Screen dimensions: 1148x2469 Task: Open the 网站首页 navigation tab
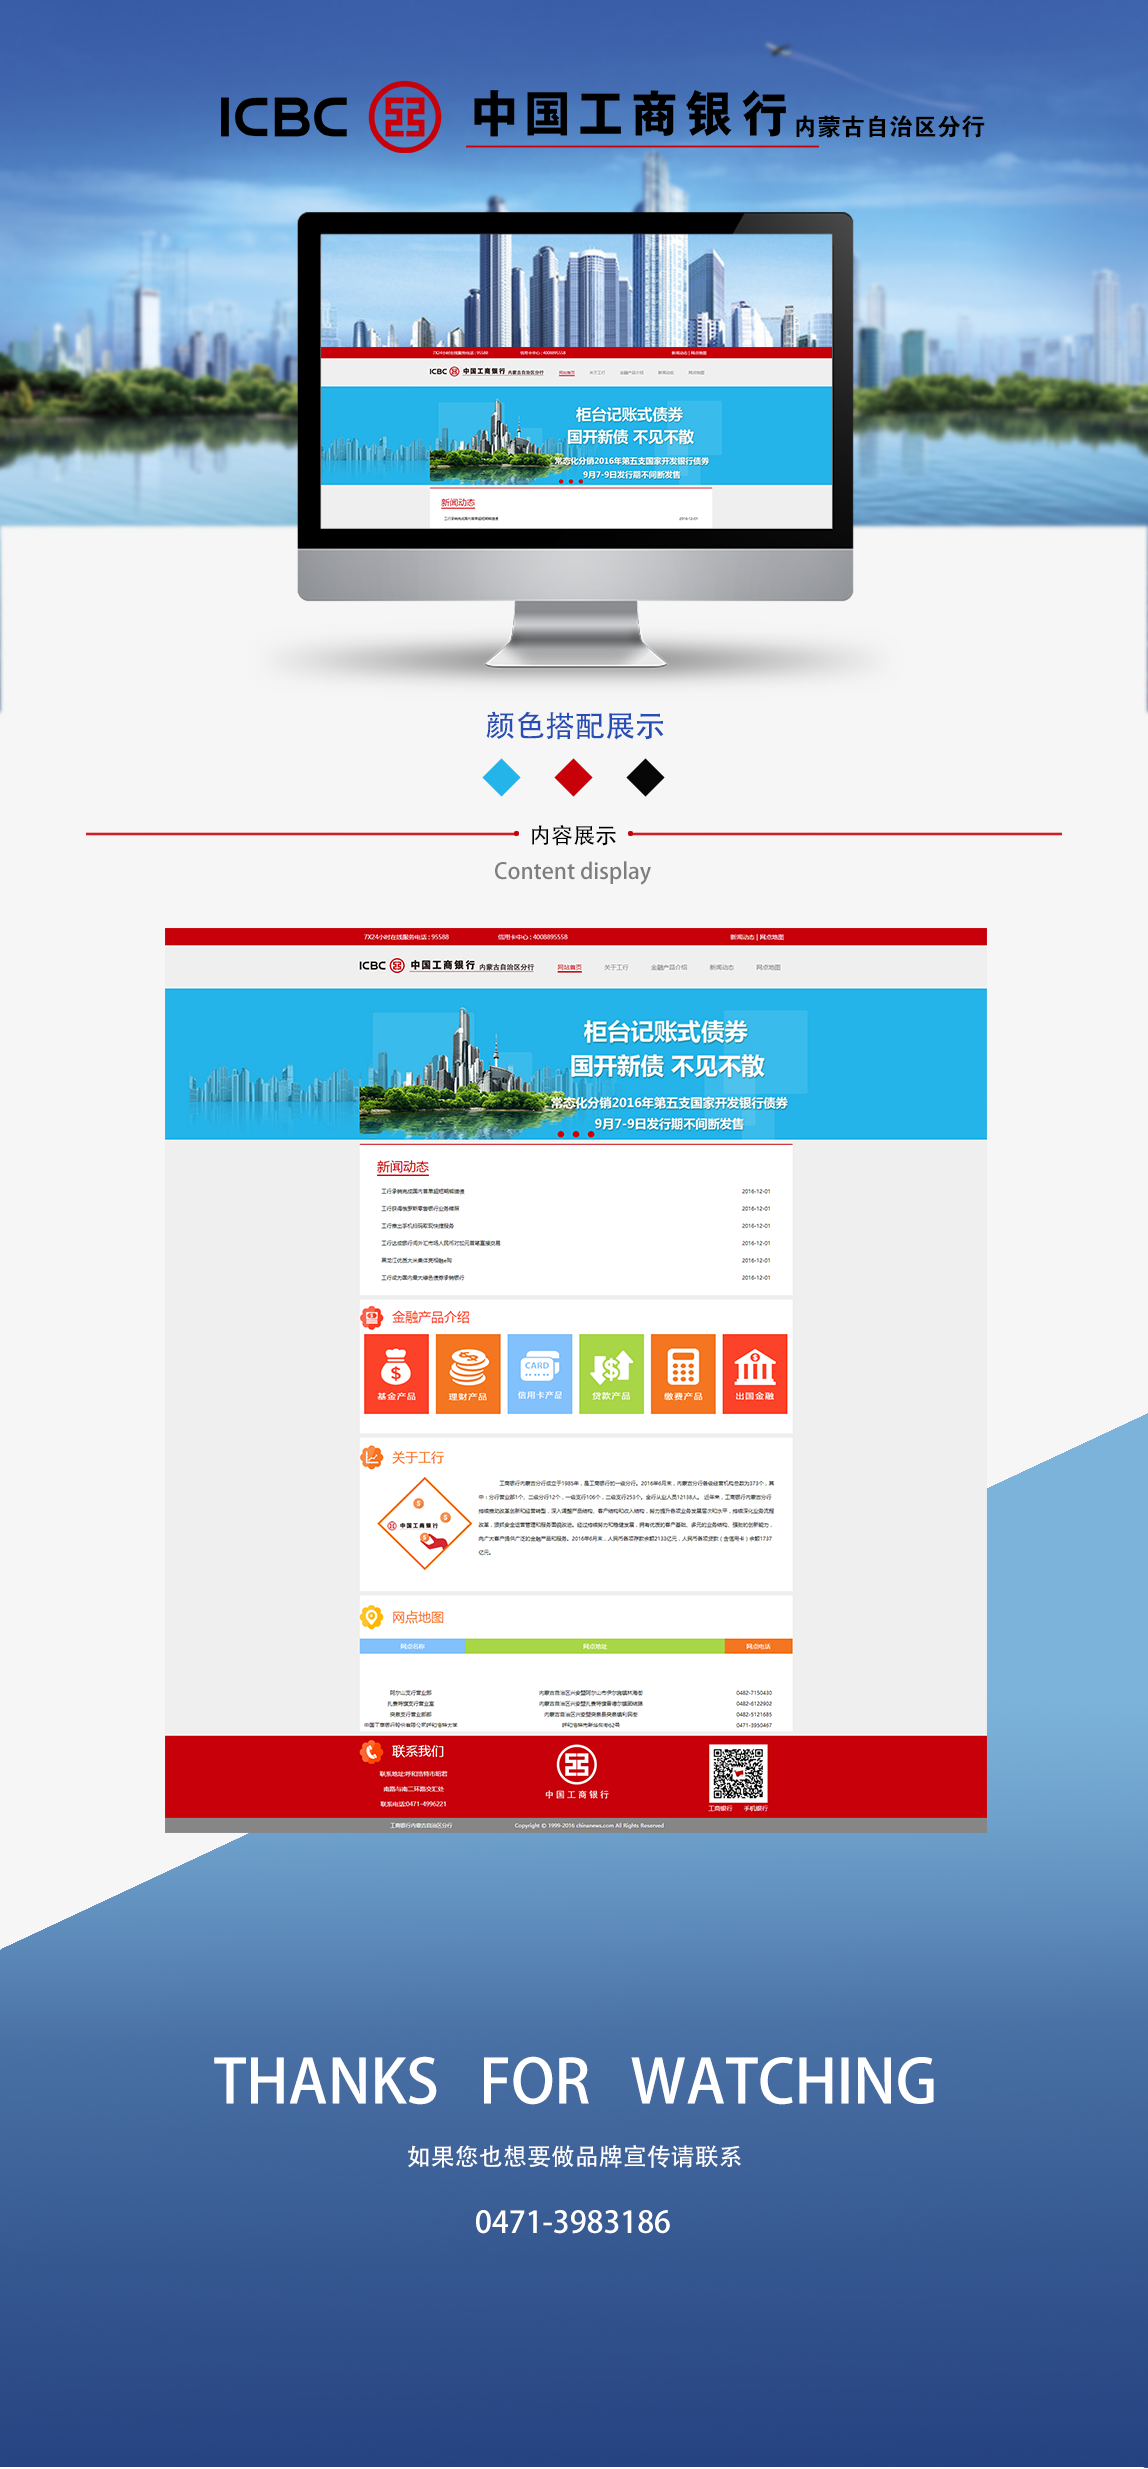tap(569, 967)
